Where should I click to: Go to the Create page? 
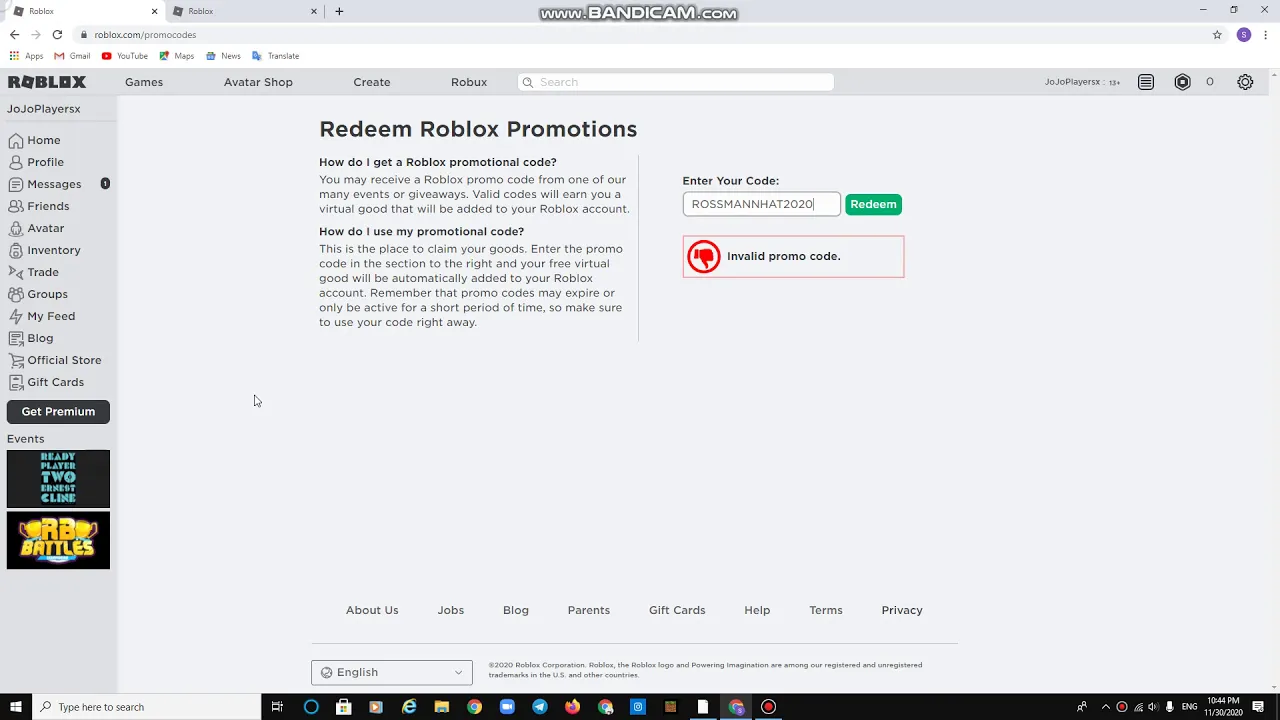pyautogui.click(x=372, y=82)
